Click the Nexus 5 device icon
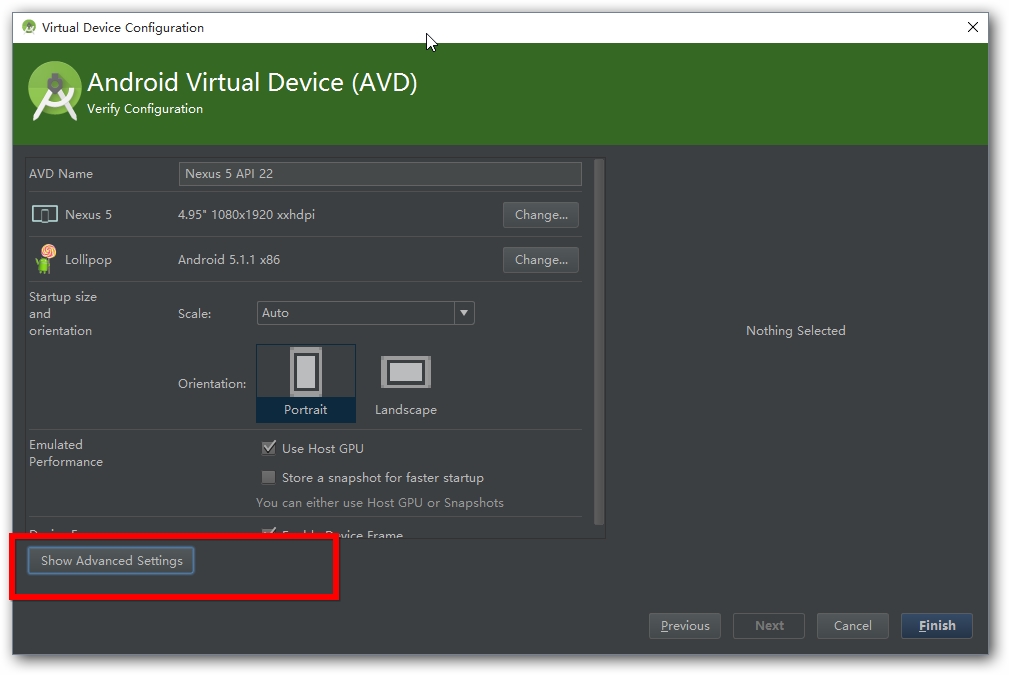 tap(44, 214)
